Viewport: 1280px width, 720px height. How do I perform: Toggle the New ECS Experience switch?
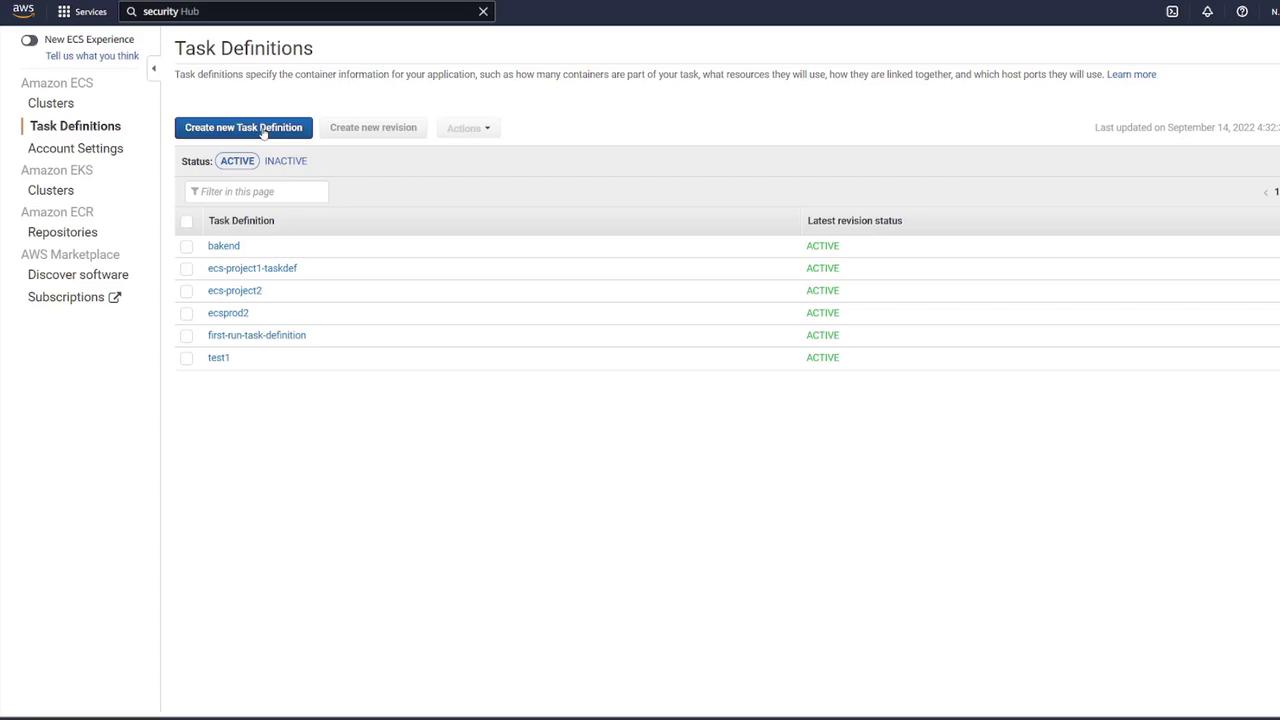coord(29,40)
